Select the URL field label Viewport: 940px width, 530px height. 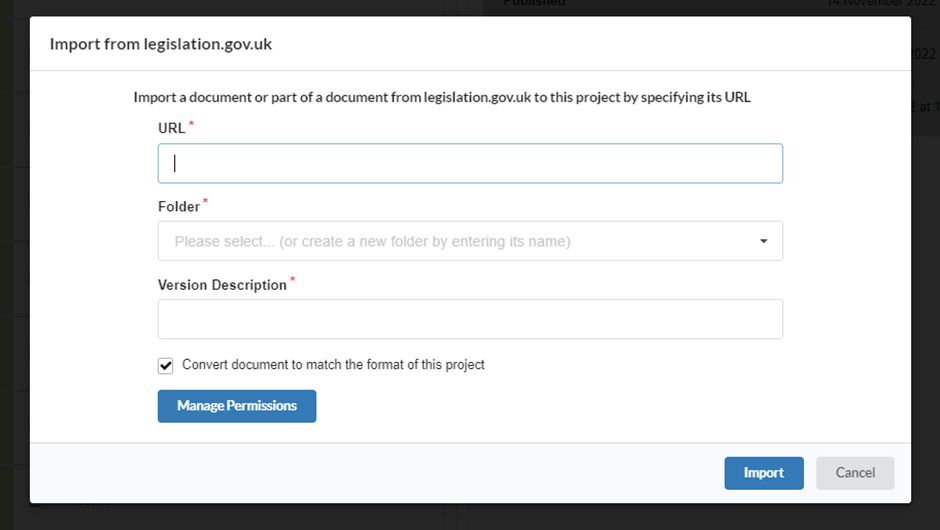(x=171, y=128)
